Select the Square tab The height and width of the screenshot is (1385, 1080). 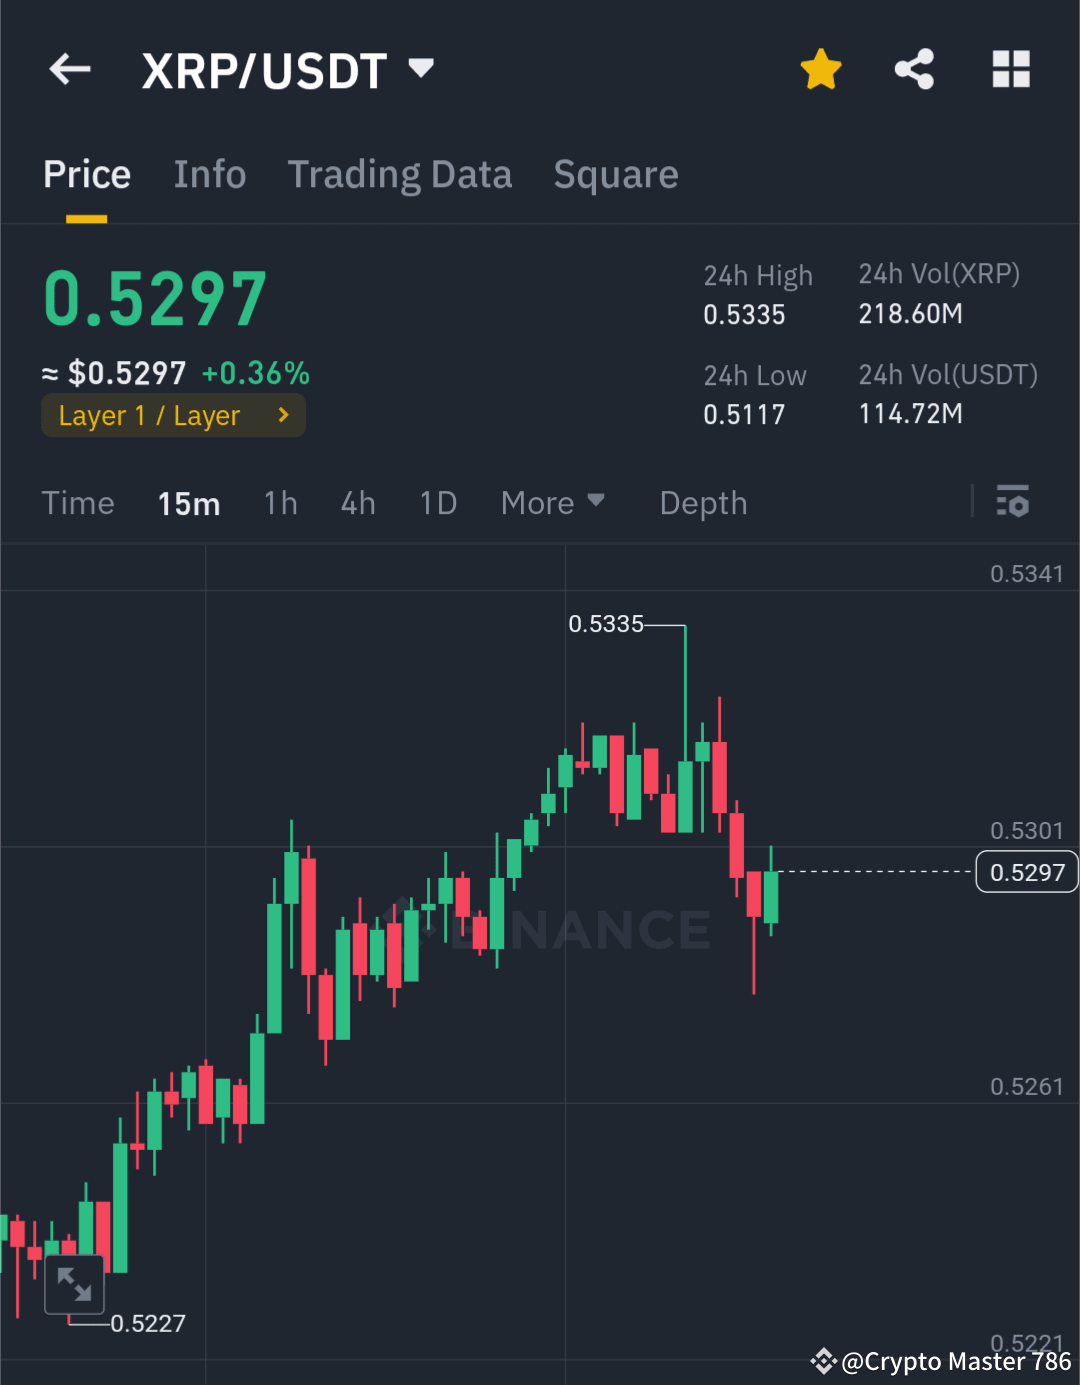coord(616,174)
